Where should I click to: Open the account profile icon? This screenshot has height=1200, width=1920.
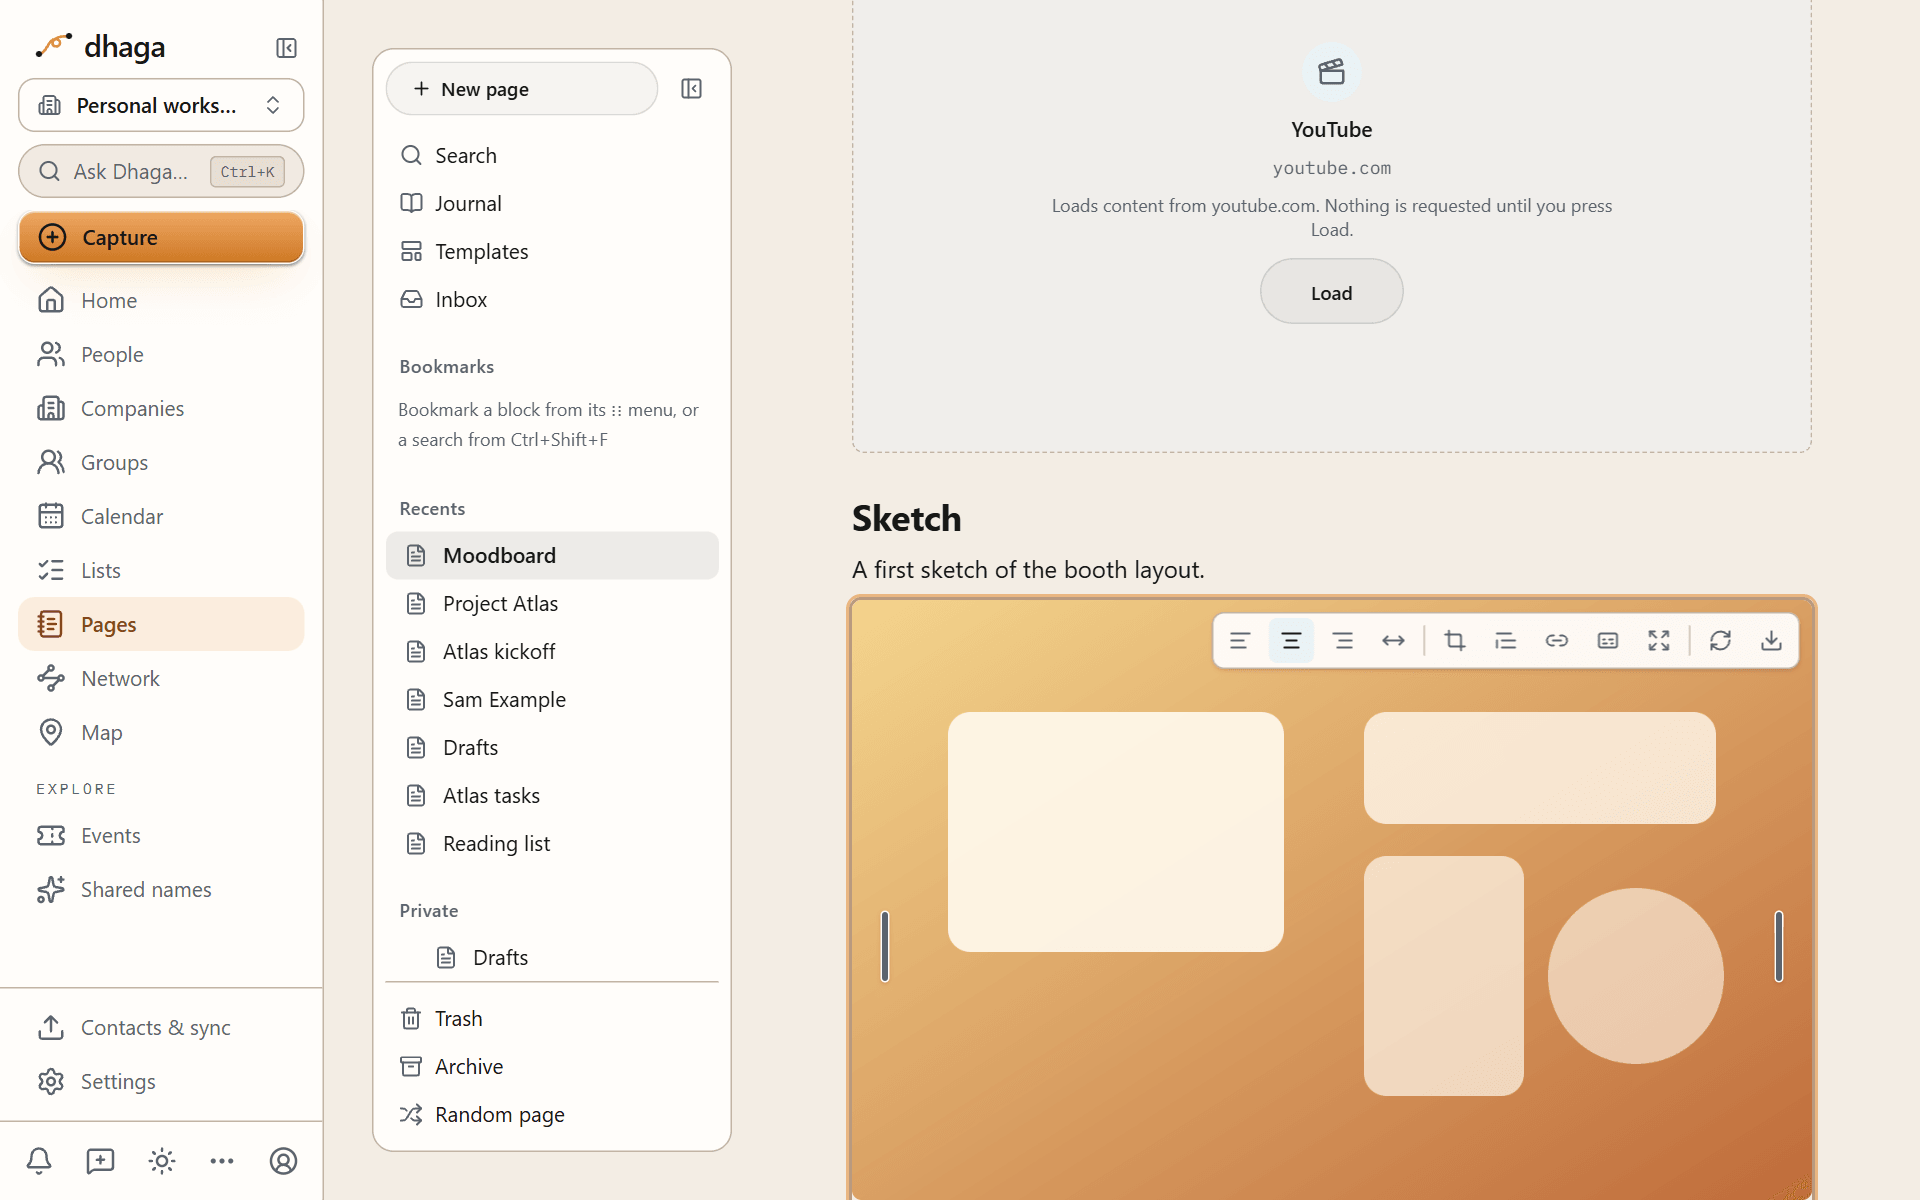coord(283,1161)
